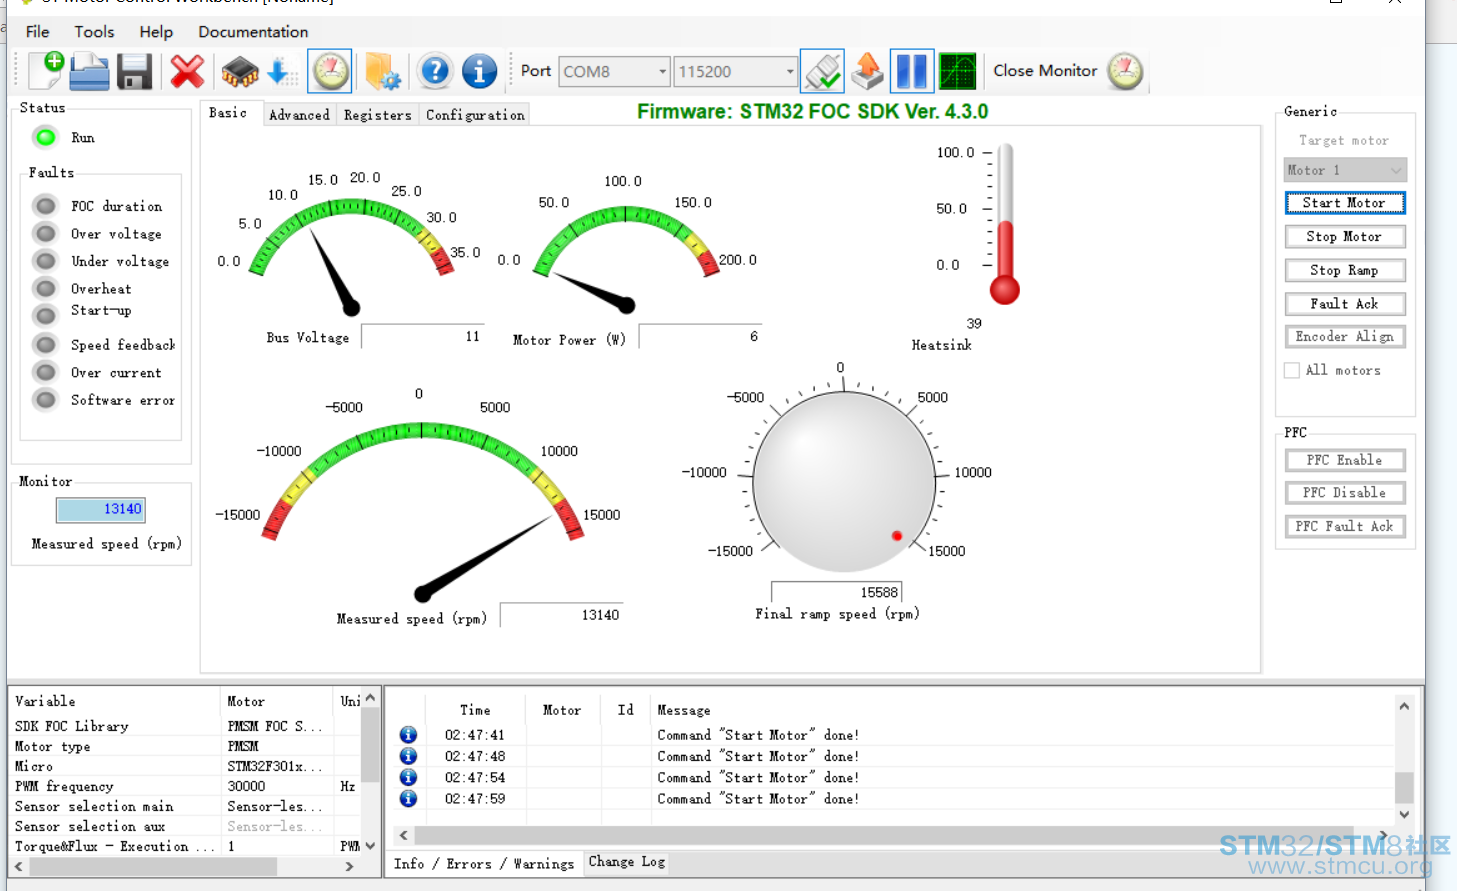Click the Over current fault indicator
Viewport: 1457px width, 891px height.
click(x=45, y=372)
